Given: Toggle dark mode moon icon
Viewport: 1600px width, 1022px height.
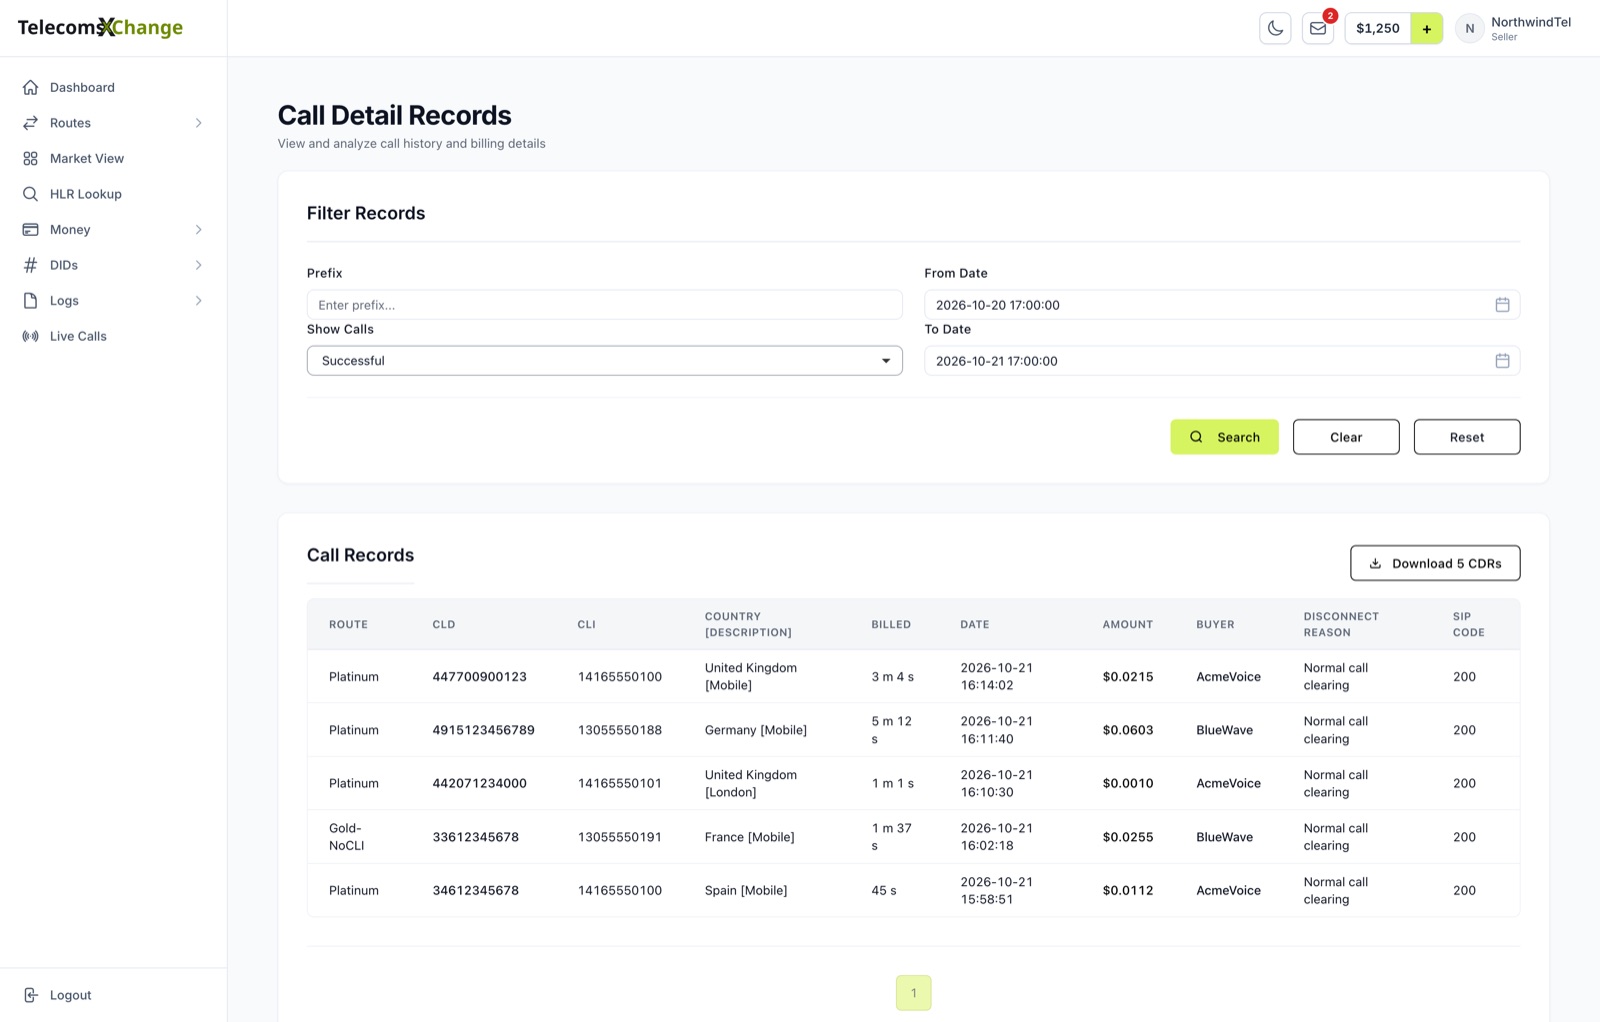Looking at the screenshot, I should point(1275,28).
